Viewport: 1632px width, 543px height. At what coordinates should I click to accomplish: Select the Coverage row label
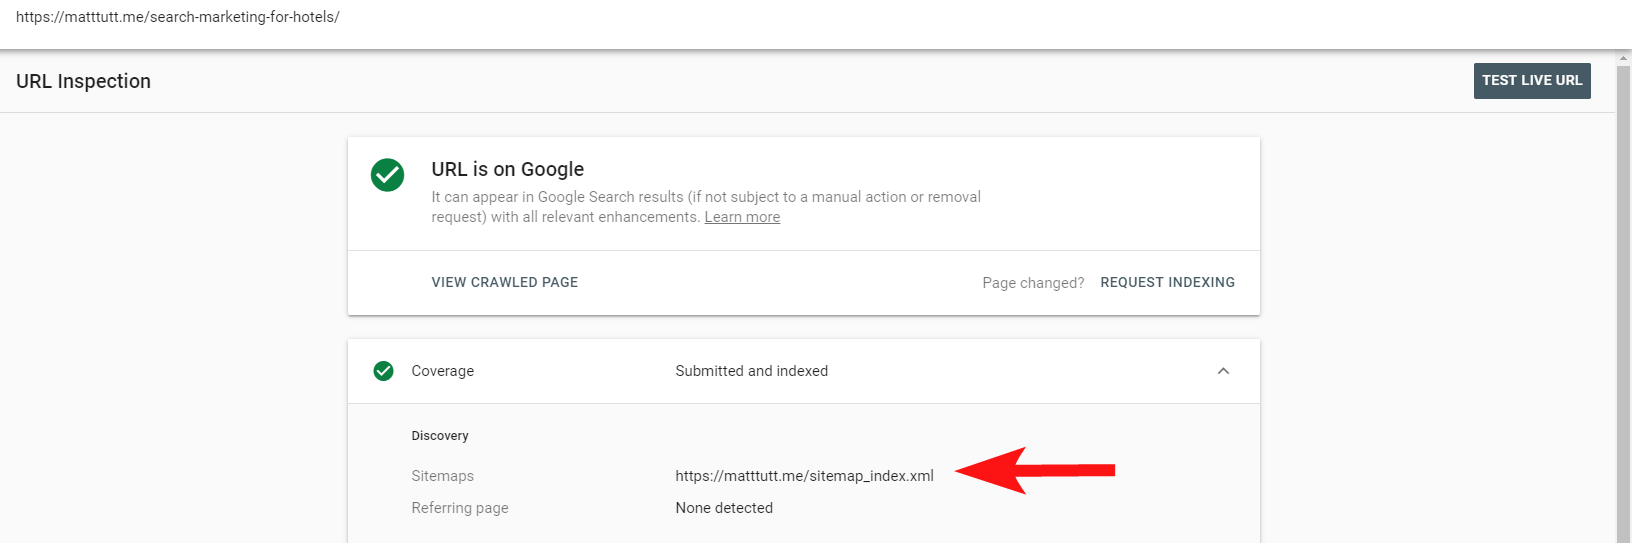coord(442,371)
